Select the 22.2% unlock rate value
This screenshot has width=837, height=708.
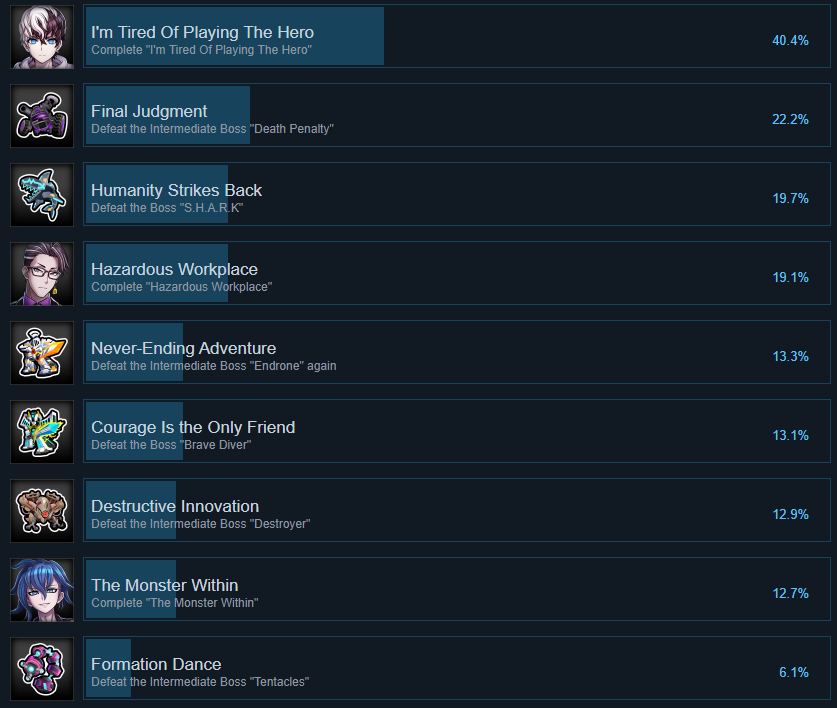point(790,120)
